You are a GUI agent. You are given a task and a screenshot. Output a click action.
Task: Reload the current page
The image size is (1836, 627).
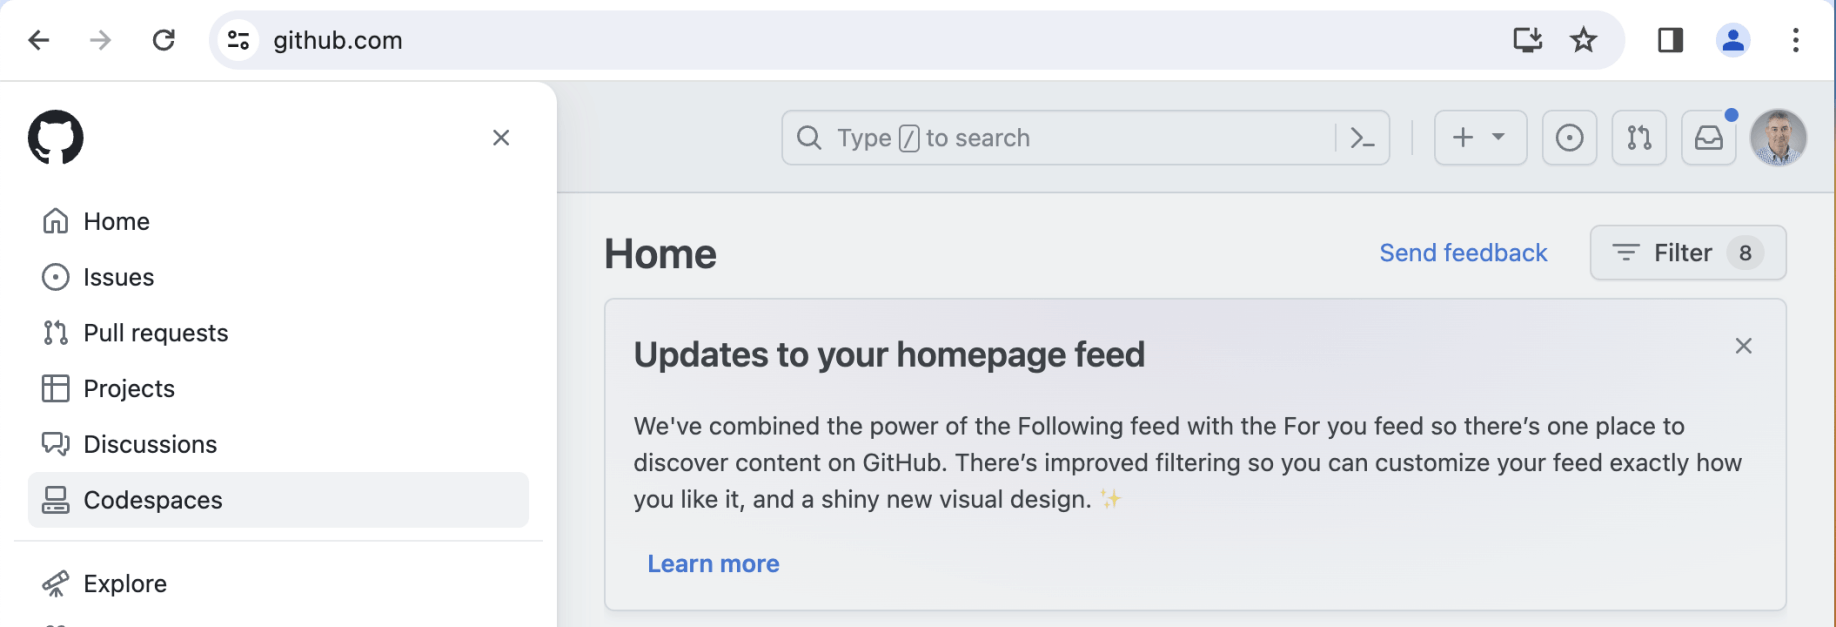tap(164, 40)
